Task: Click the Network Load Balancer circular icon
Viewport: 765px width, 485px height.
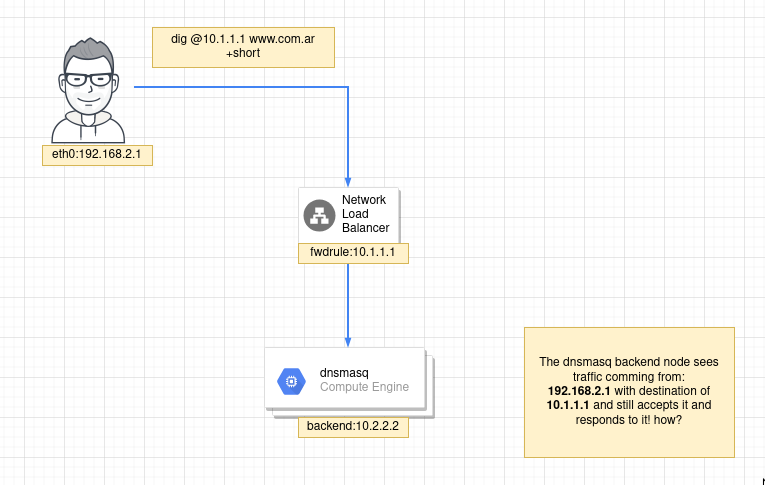Action: [x=319, y=215]
